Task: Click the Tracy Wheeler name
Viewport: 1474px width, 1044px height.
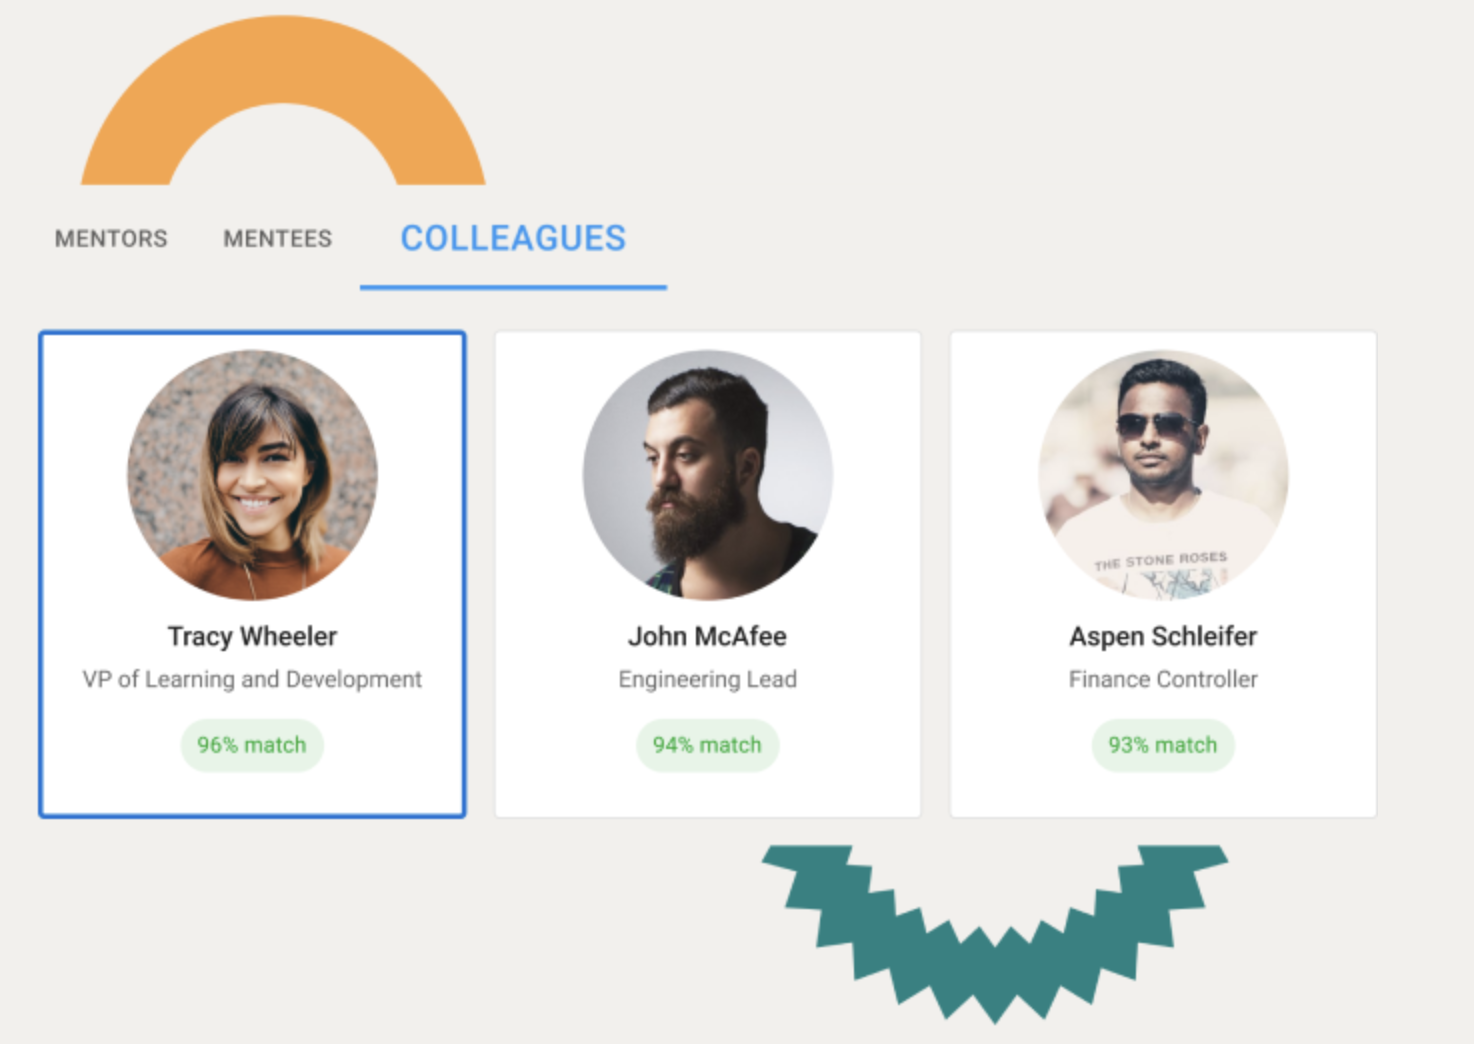Action: click(x=252, y=636)
